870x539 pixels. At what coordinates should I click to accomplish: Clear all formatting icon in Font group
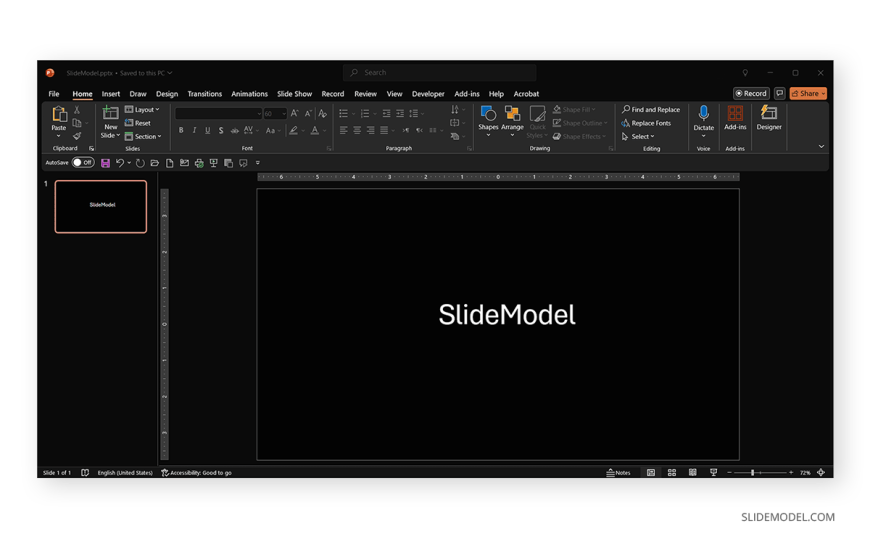click(x=322, y=113)
